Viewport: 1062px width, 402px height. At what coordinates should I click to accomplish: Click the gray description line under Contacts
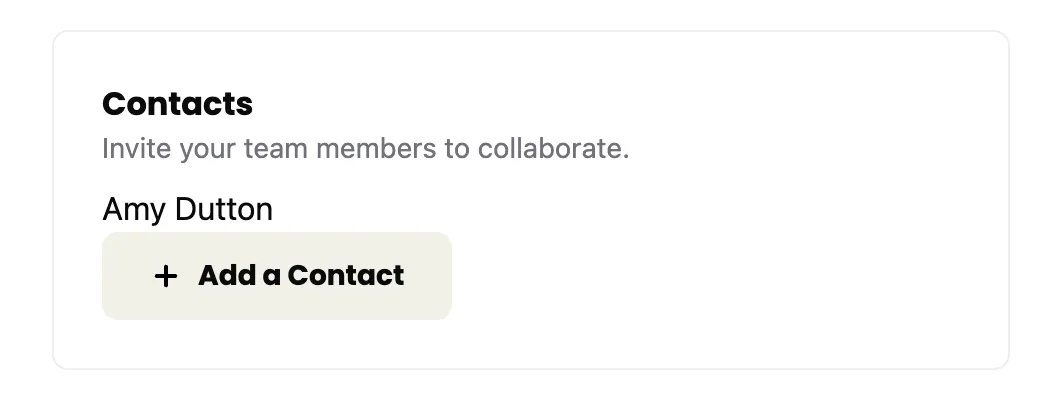coord(365,150)
